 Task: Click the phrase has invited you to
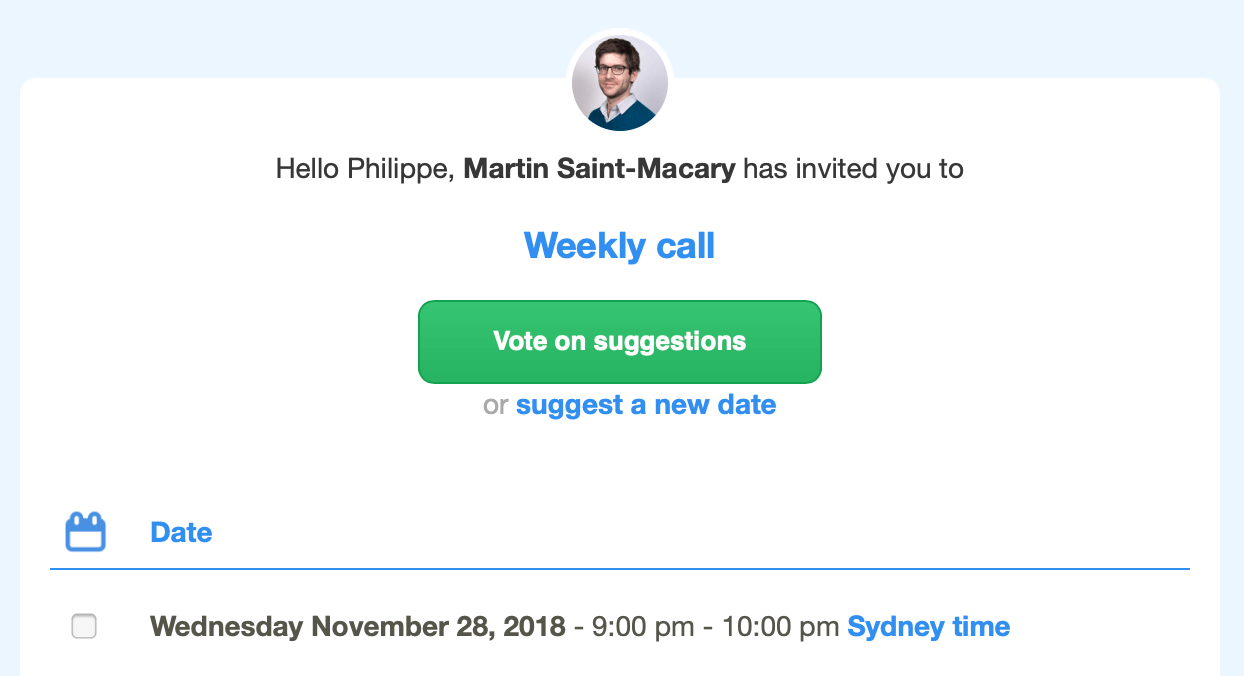854,169
